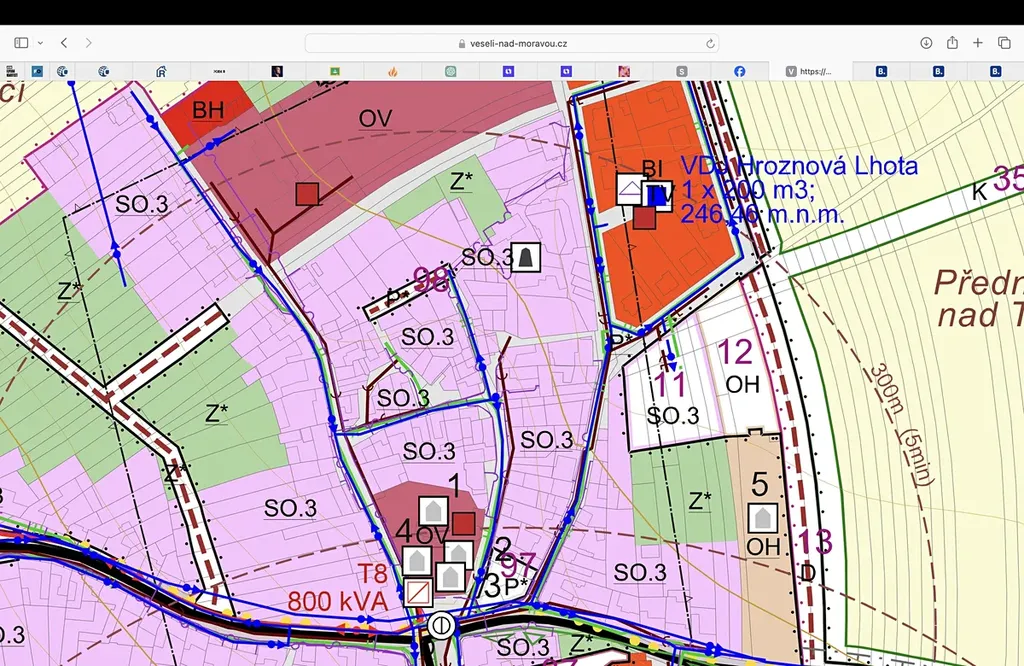Click the T8 800 kVA transformer symbol
The width and height of the screenshot is (1024, 666).
417,592
